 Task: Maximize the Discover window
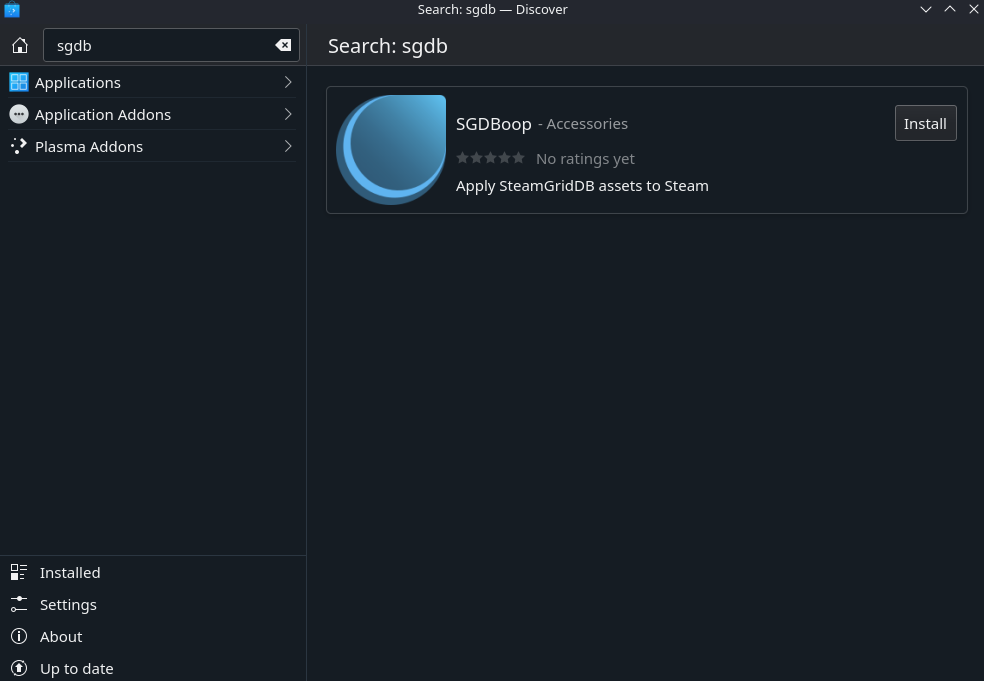950,9
